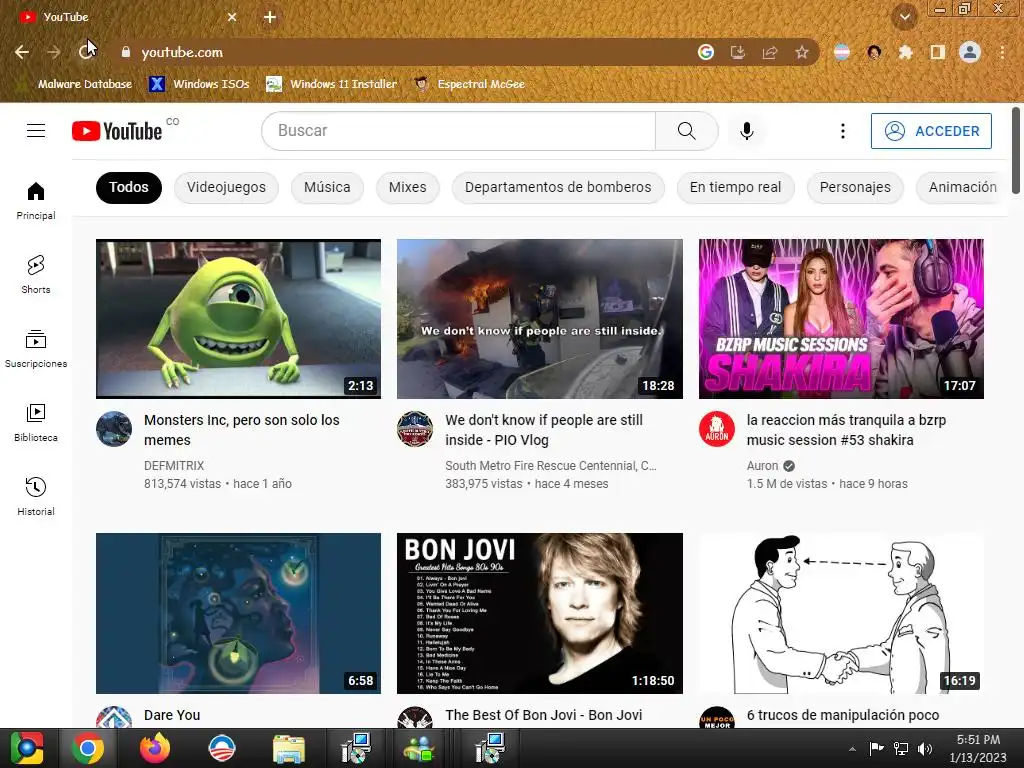The width and height of the screenshot is (1024, 768).
Task: Open Biblioteca in the sidebar
Action: pos(36,423)
